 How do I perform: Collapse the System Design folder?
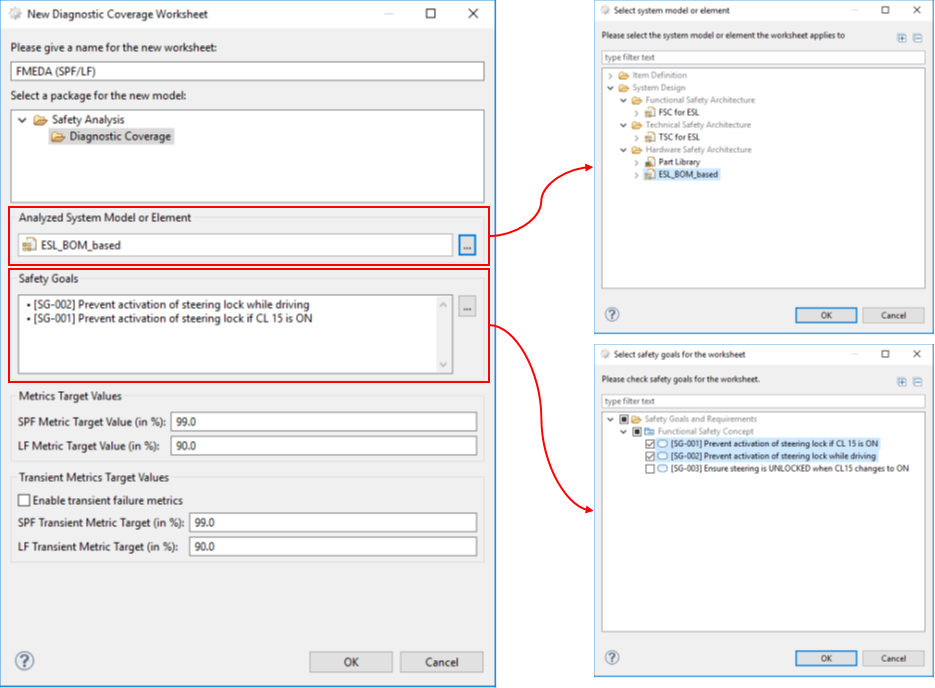coord(610,88)
